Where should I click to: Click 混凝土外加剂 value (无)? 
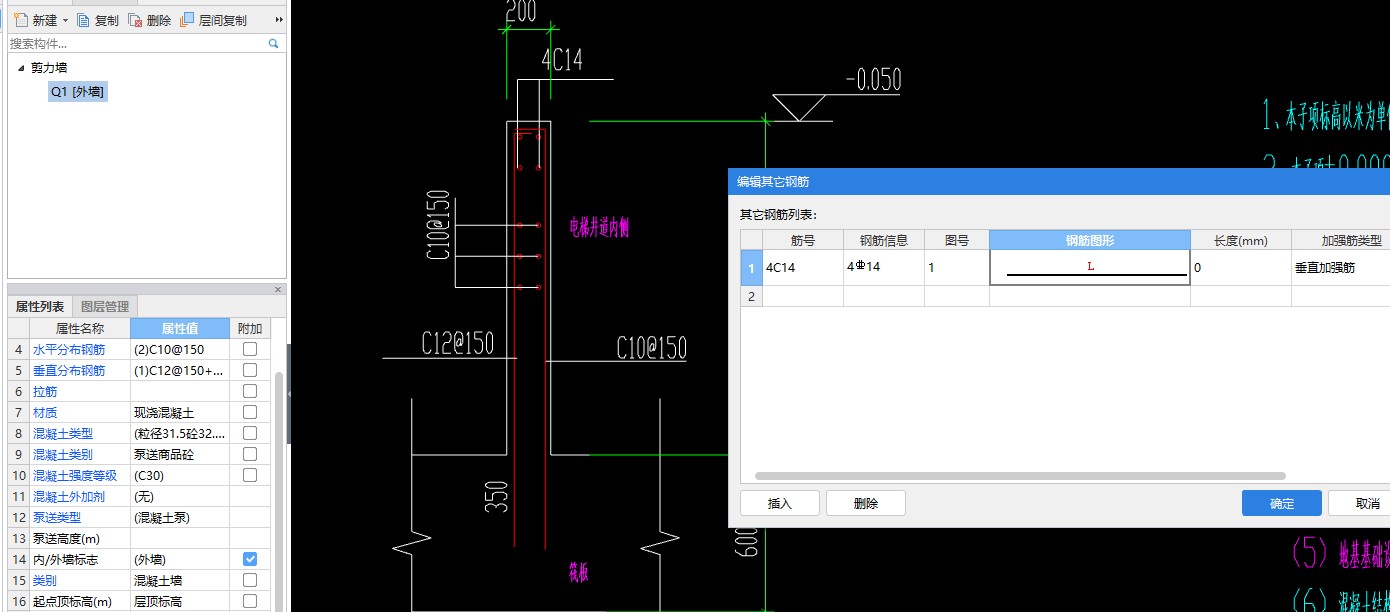click(x=180, y=496)
